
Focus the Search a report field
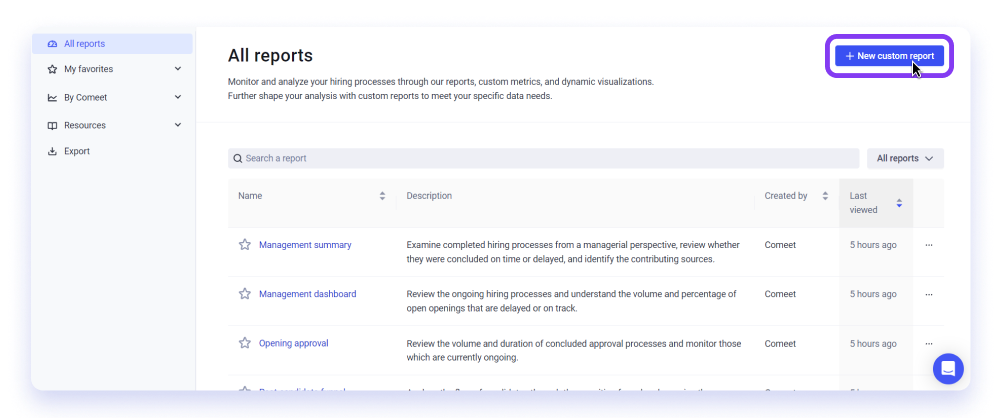(543, 158)
